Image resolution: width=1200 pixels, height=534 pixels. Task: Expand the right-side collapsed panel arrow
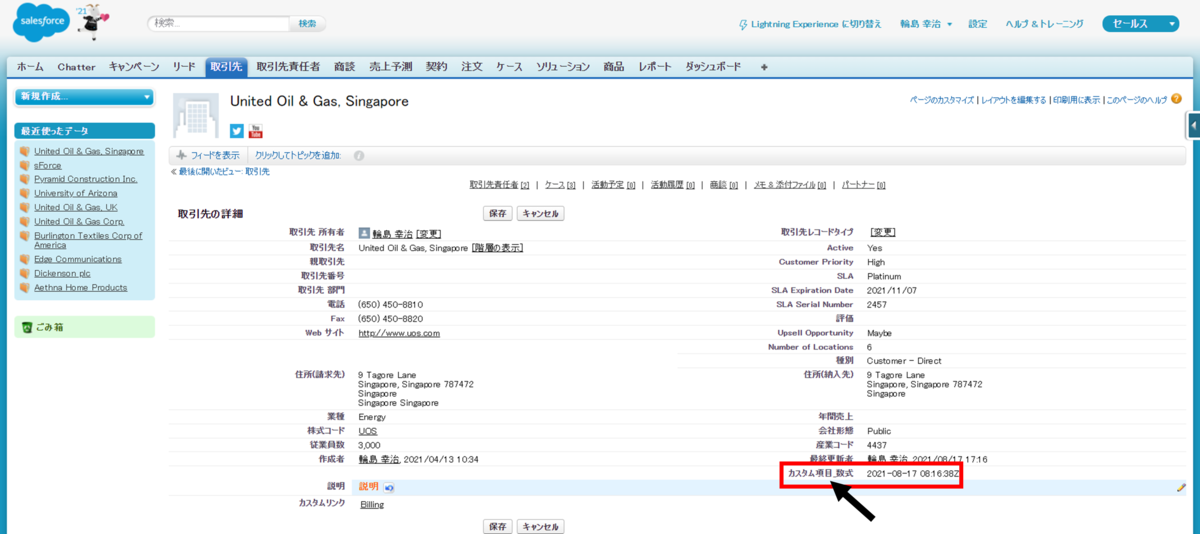tap(1194, 125)
